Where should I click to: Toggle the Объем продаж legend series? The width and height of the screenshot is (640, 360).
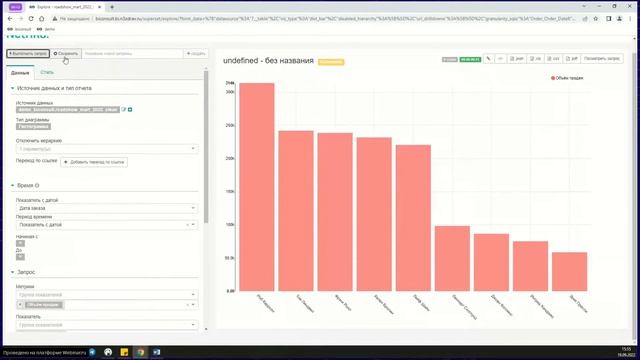pos(567,78)
